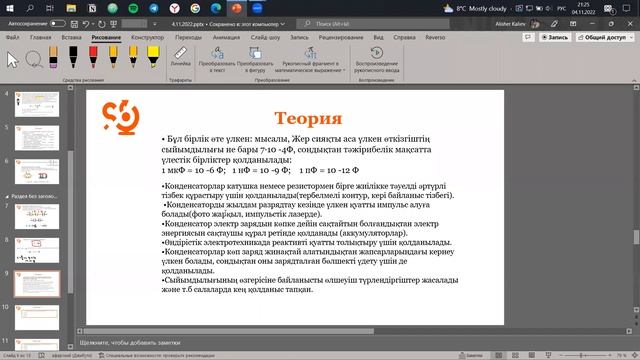This screenshot has height=360, width=640.
Task: Switch to the Главная tab
Action: click(x=40, y=37)
